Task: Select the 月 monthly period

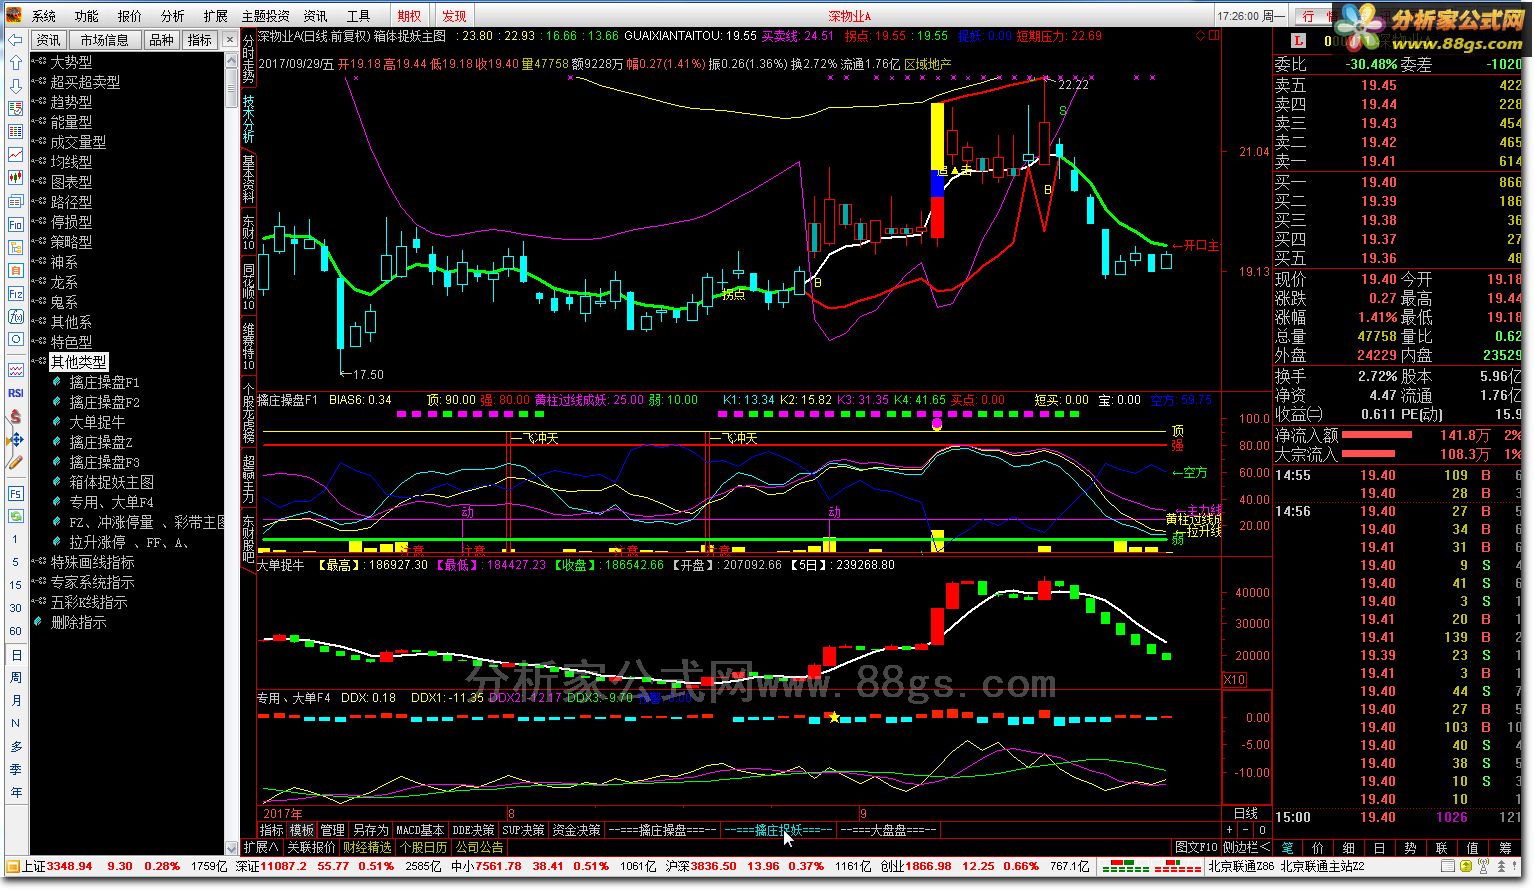Action: click(15, 701)
